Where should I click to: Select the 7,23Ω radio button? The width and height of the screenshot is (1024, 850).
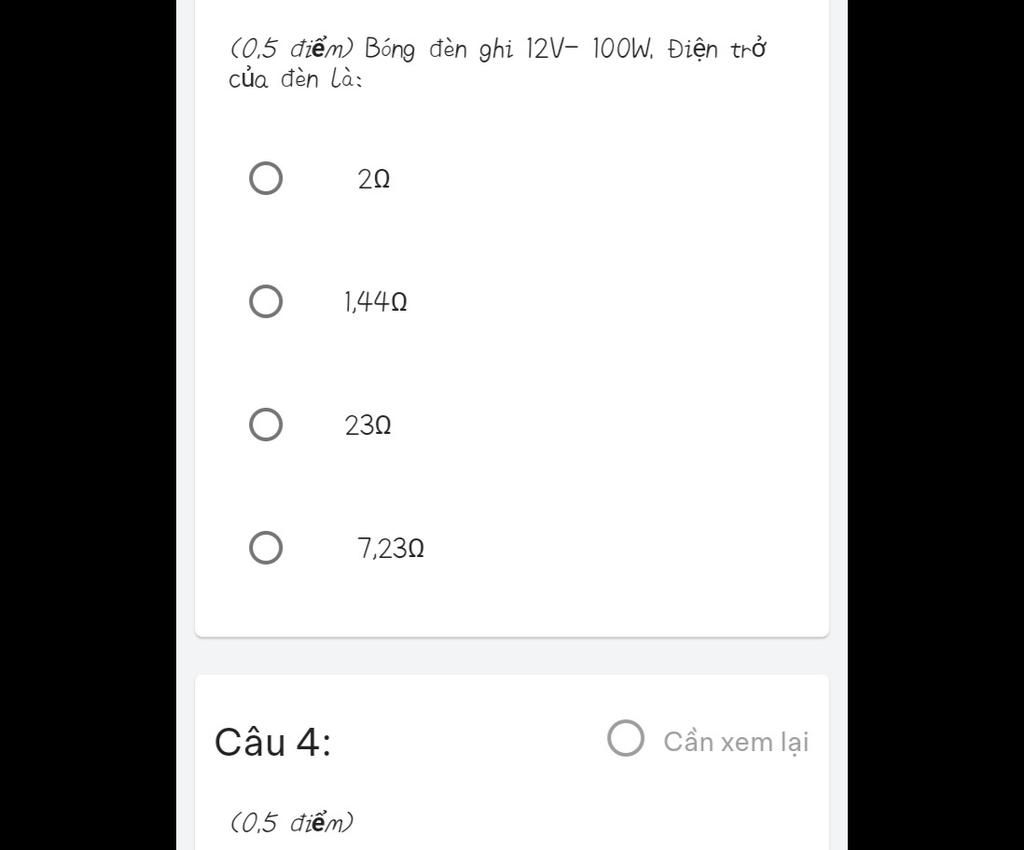point(265,548)
